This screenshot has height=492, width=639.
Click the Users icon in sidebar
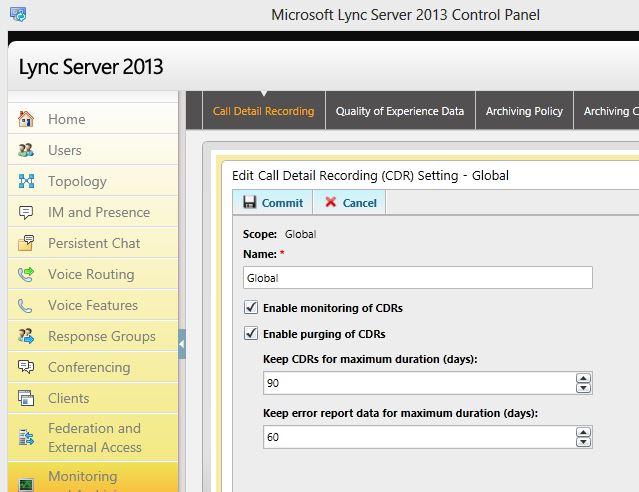[26, 150]
